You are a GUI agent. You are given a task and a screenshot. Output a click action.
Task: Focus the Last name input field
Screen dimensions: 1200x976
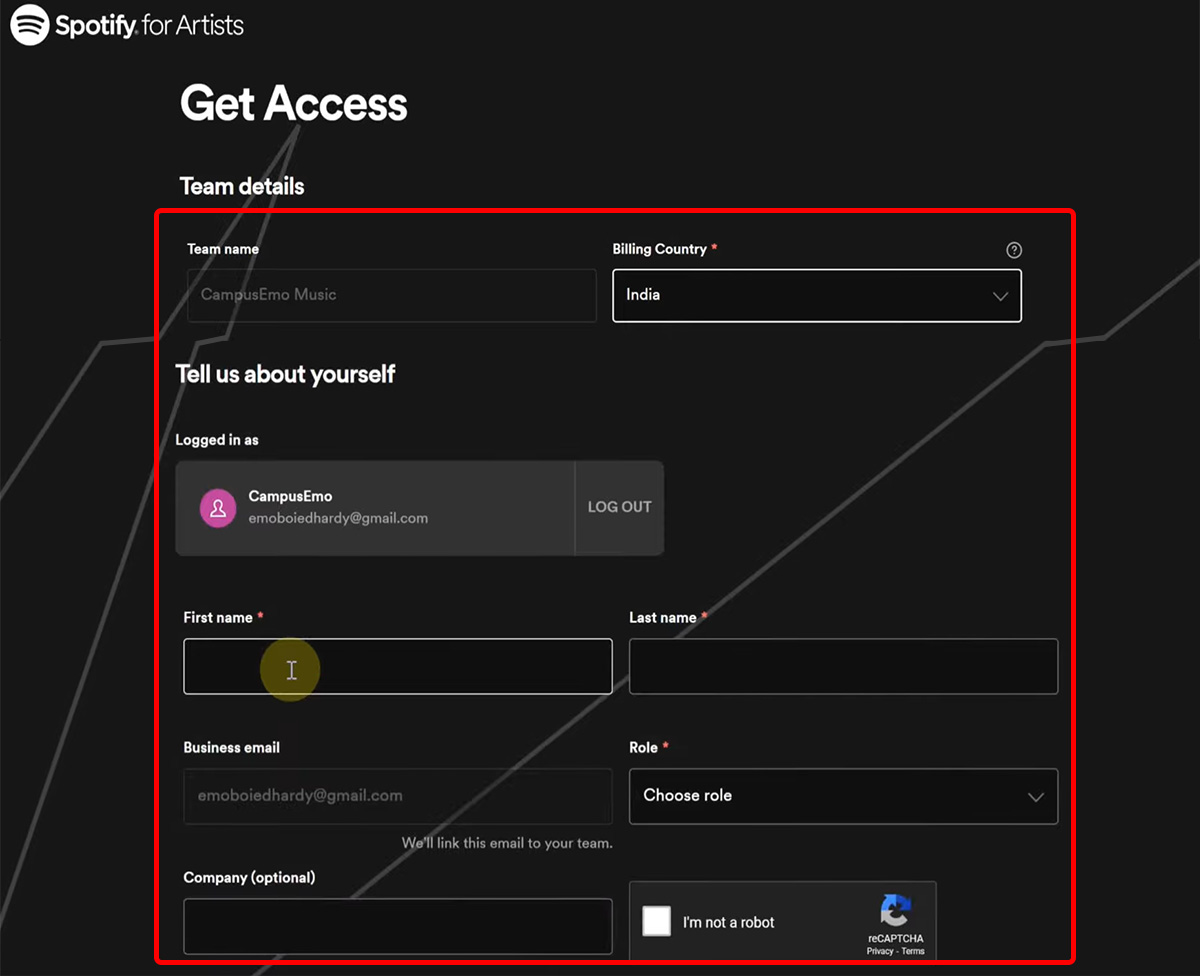[x=843, y=666]
